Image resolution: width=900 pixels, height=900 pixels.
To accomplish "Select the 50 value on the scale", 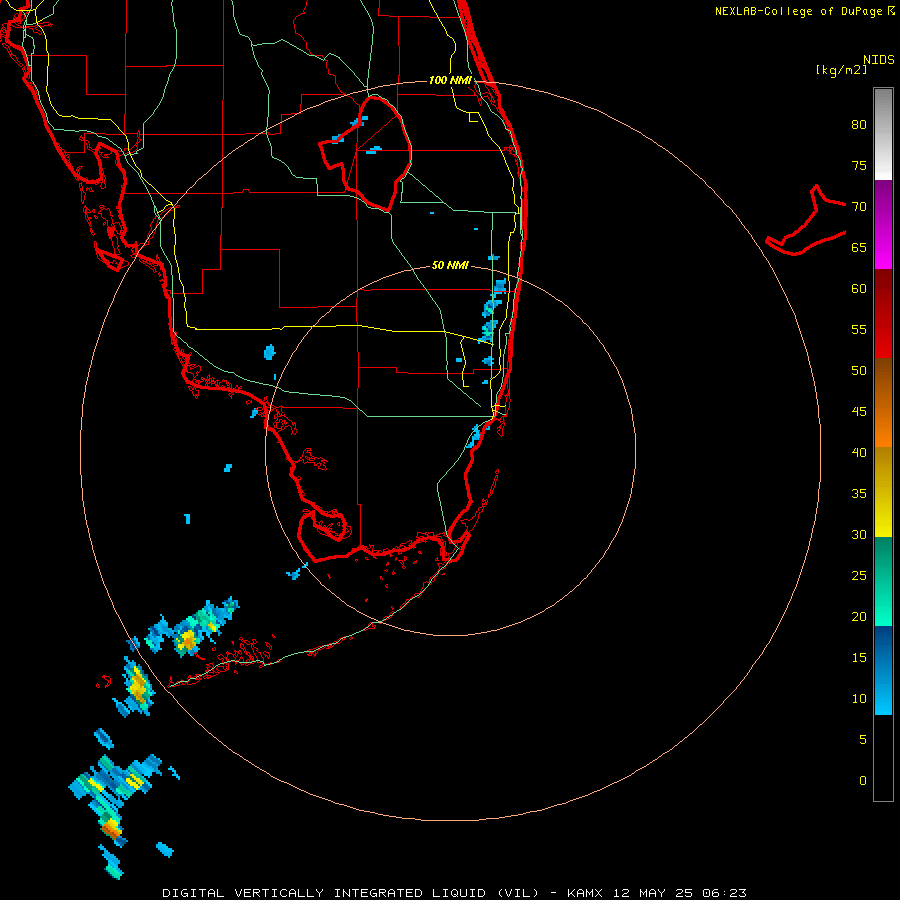I will [859, 371].
